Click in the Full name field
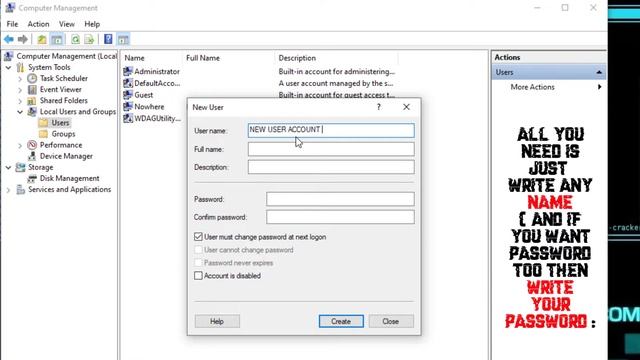The image size is (640, 360). click(331, 149)
